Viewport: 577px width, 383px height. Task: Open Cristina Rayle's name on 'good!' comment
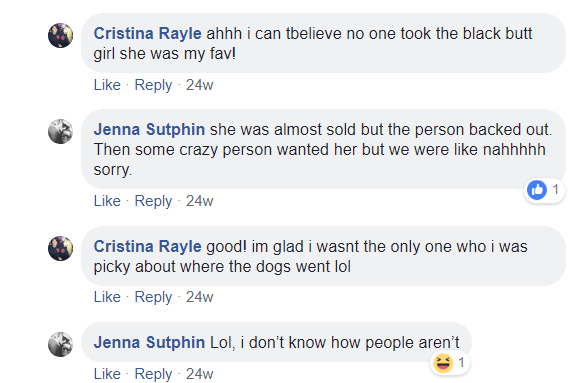click(147, 247)
